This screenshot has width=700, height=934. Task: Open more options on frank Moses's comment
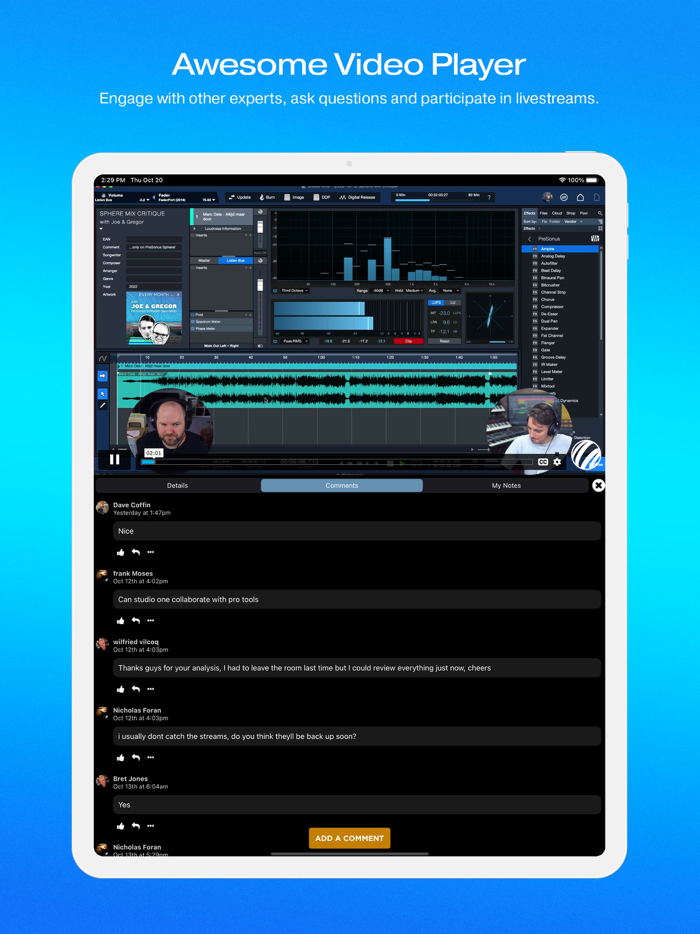point(151,621)
